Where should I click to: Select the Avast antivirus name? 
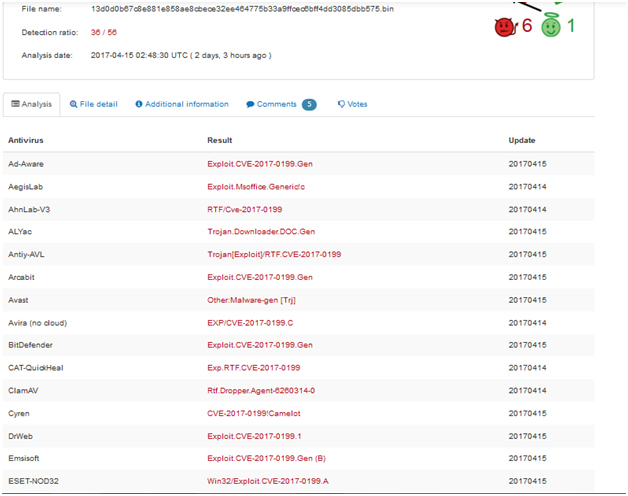point(18,300)
